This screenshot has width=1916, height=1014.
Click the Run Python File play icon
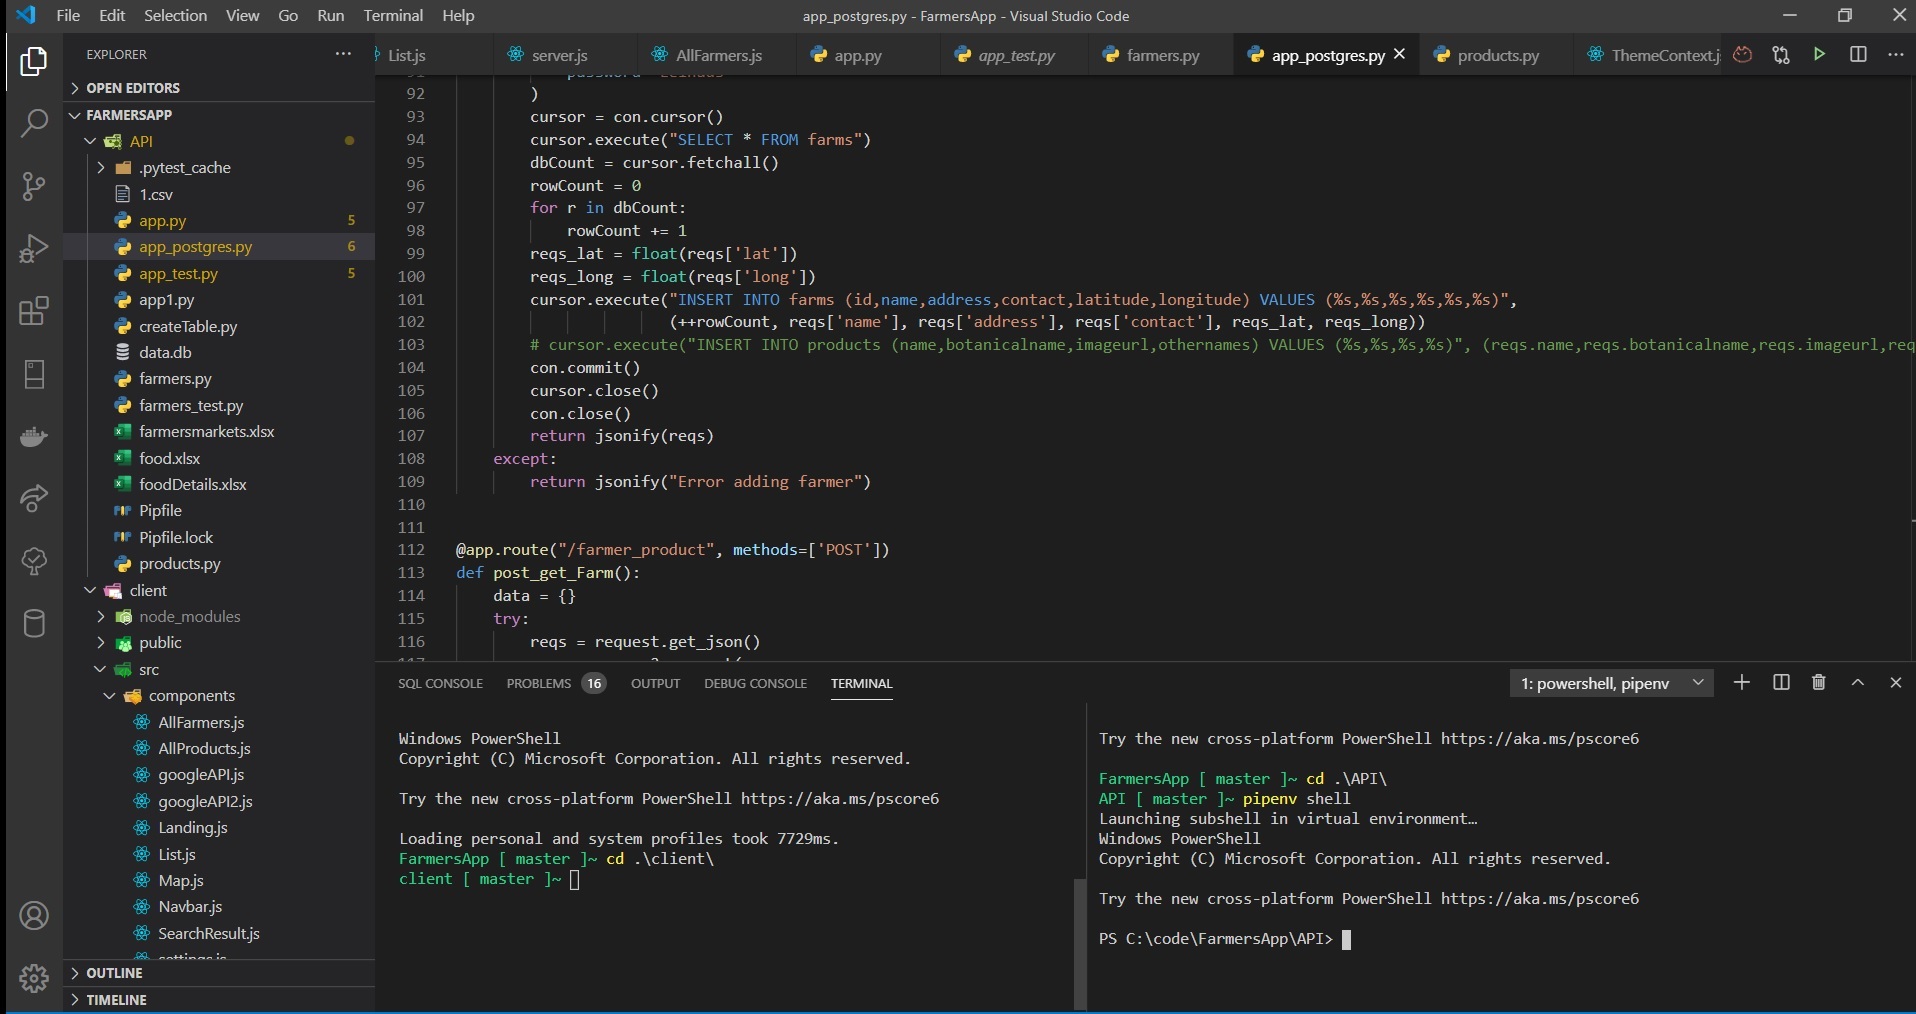pyautogui.click(x=1819, y=55)
